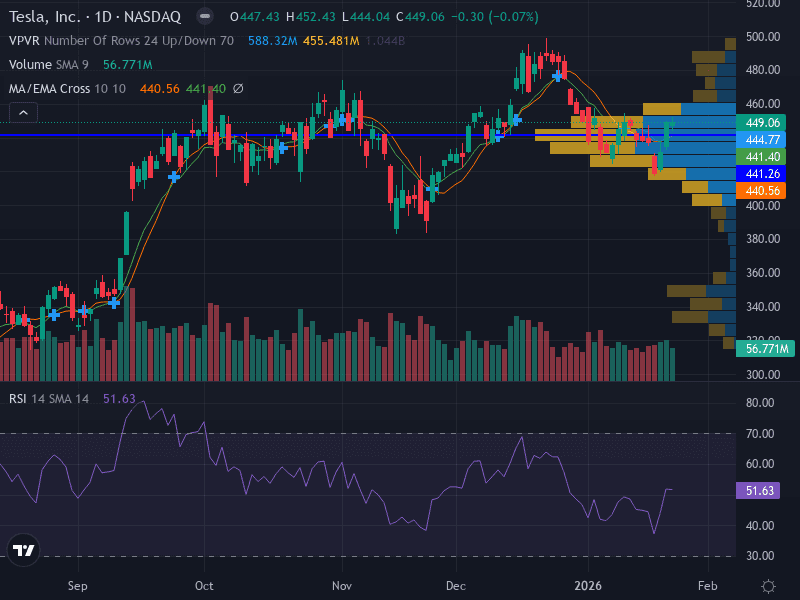800x600 pixels.
Task: Click the 300.00 price axis label
Action: tap(763, 375)
